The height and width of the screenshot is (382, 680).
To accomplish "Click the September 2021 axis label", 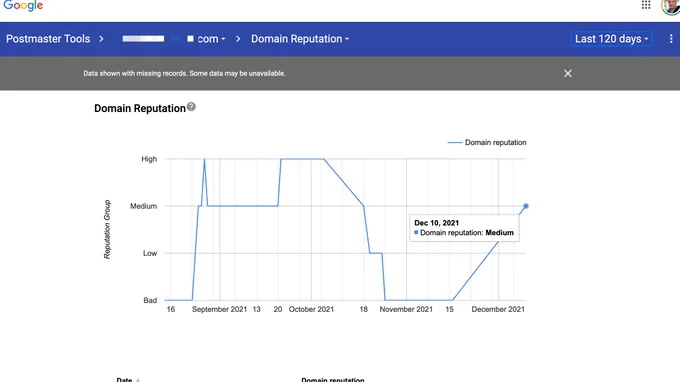I will coord(219,309).
